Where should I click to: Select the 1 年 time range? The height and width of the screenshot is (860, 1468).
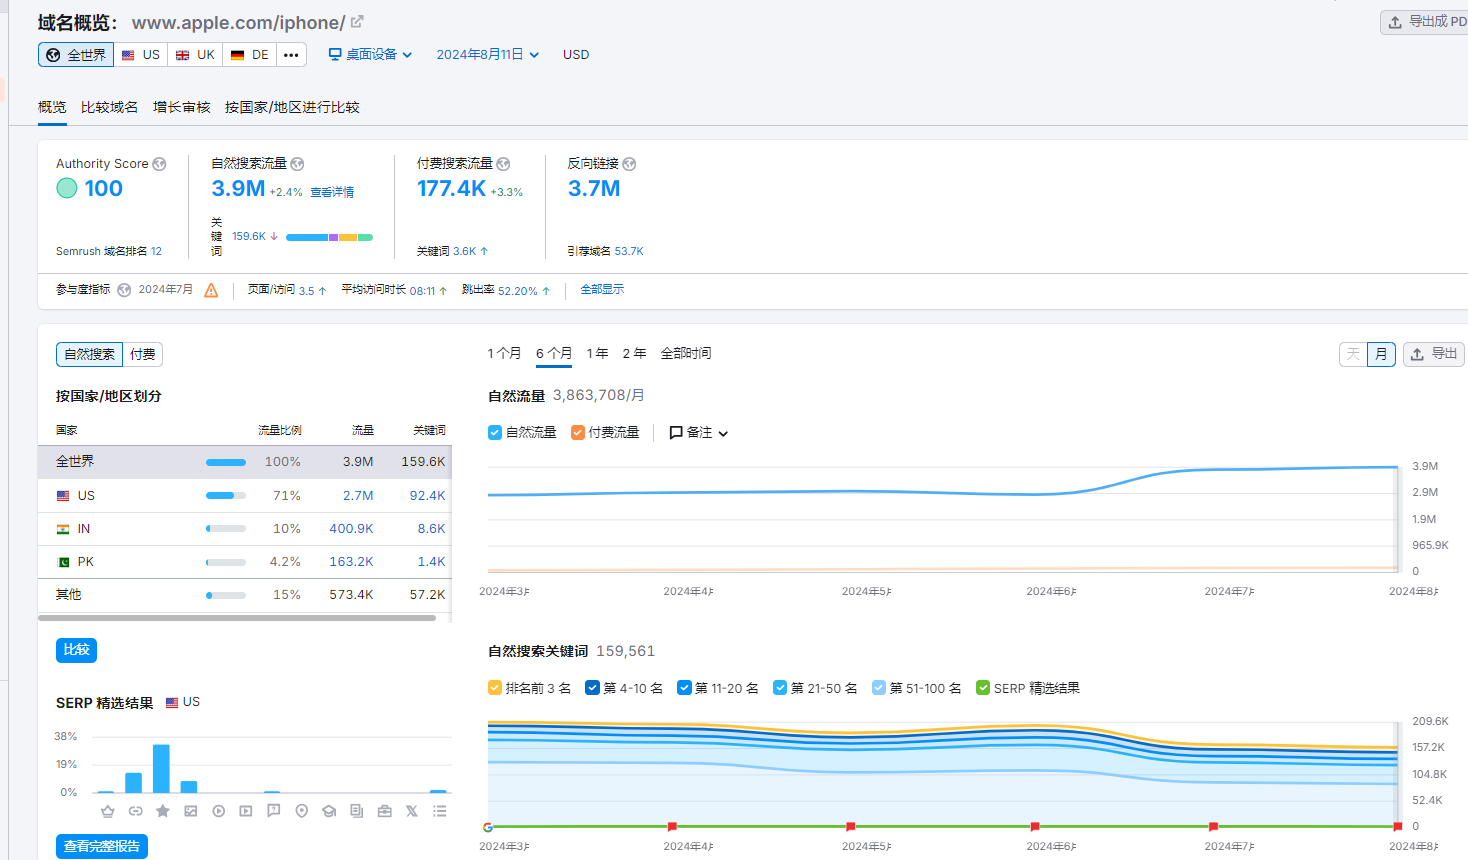[597, 353]
